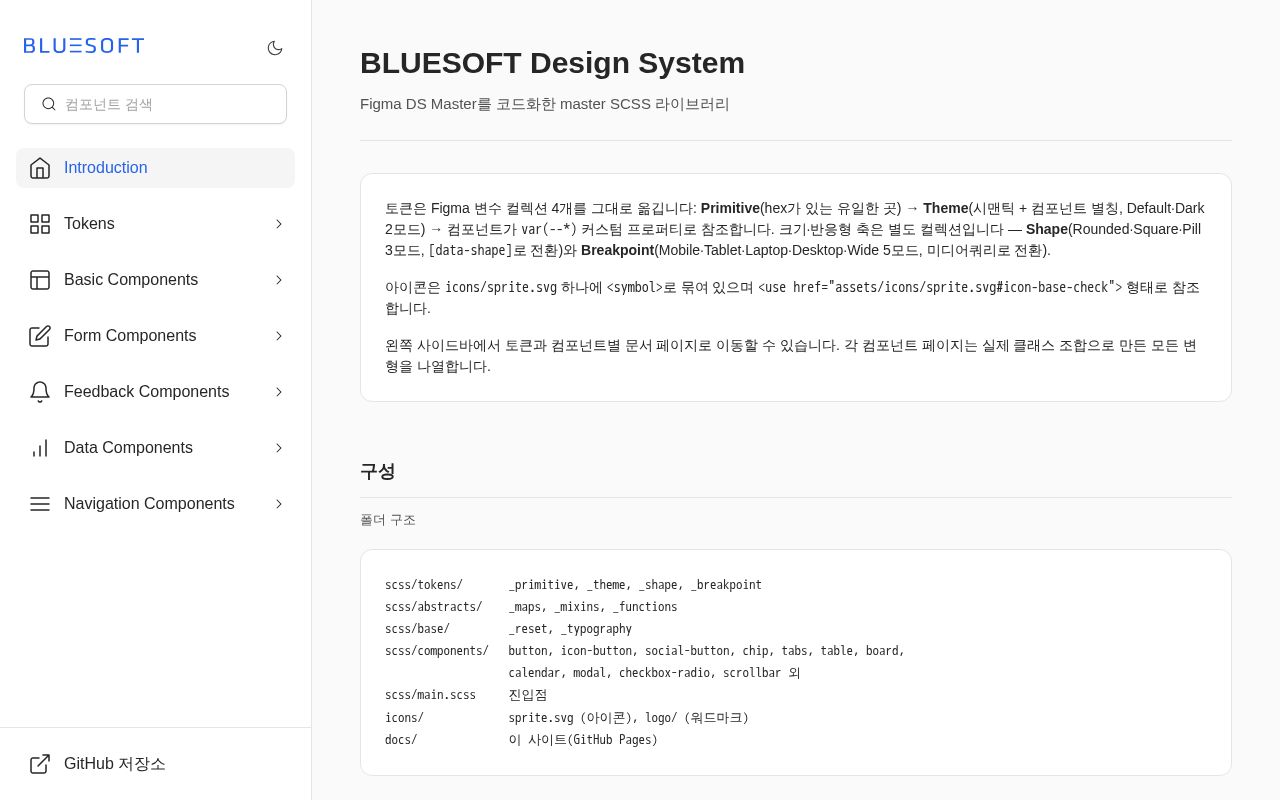
Task: Click the BLUESOFT Design System heading
Action: click(x=552, y=63)
